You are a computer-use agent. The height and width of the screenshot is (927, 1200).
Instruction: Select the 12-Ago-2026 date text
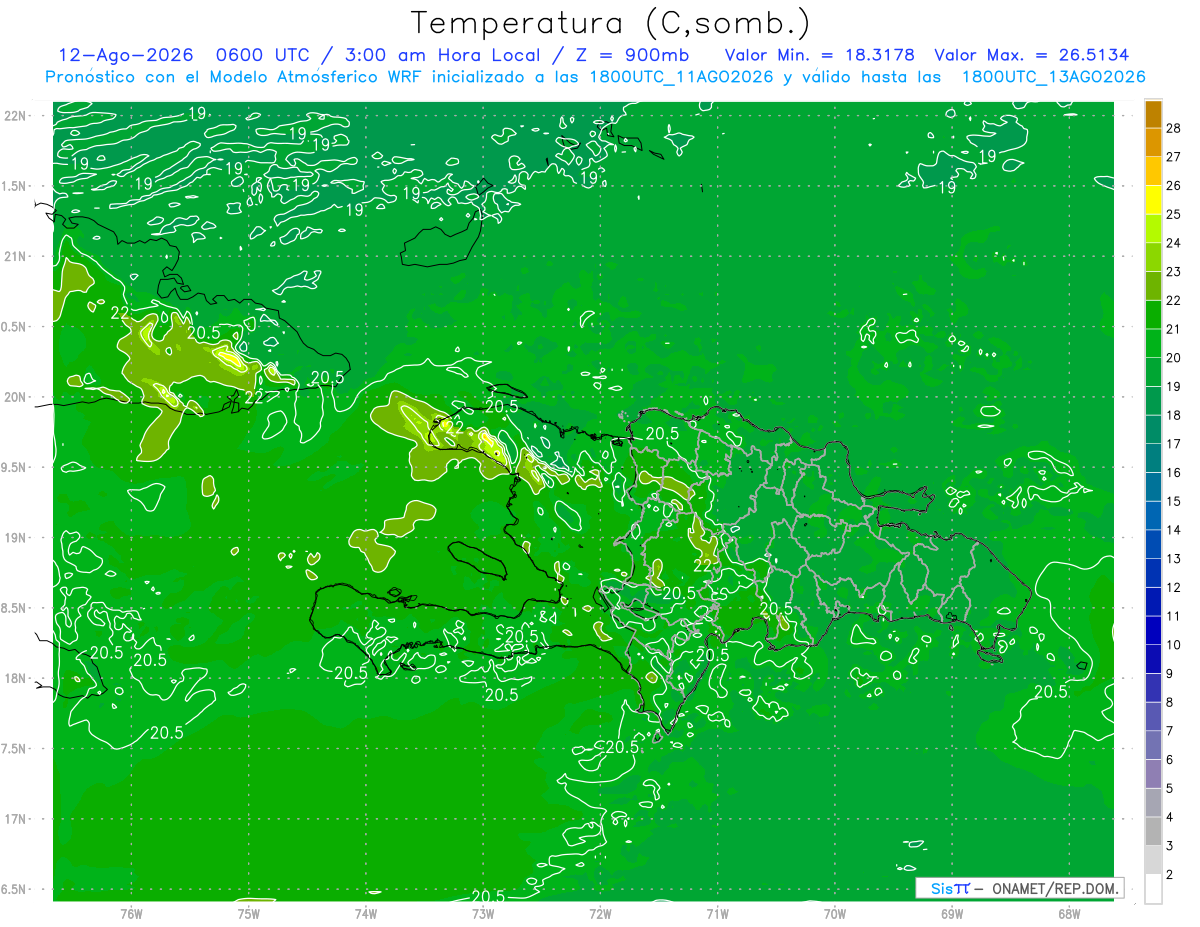click(x=126, y=55)
